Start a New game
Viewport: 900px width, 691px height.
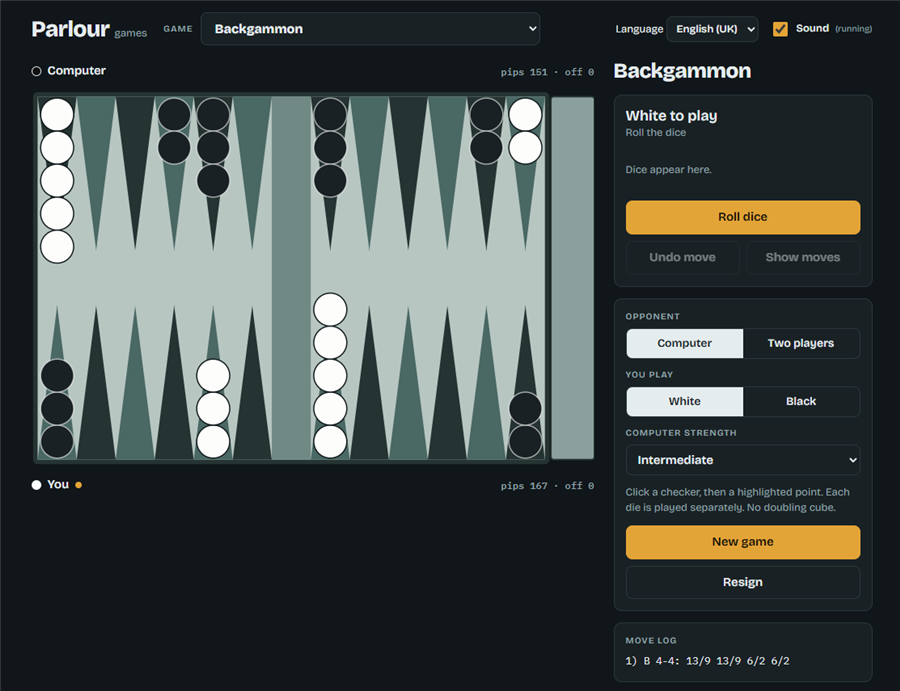[743, 542]
